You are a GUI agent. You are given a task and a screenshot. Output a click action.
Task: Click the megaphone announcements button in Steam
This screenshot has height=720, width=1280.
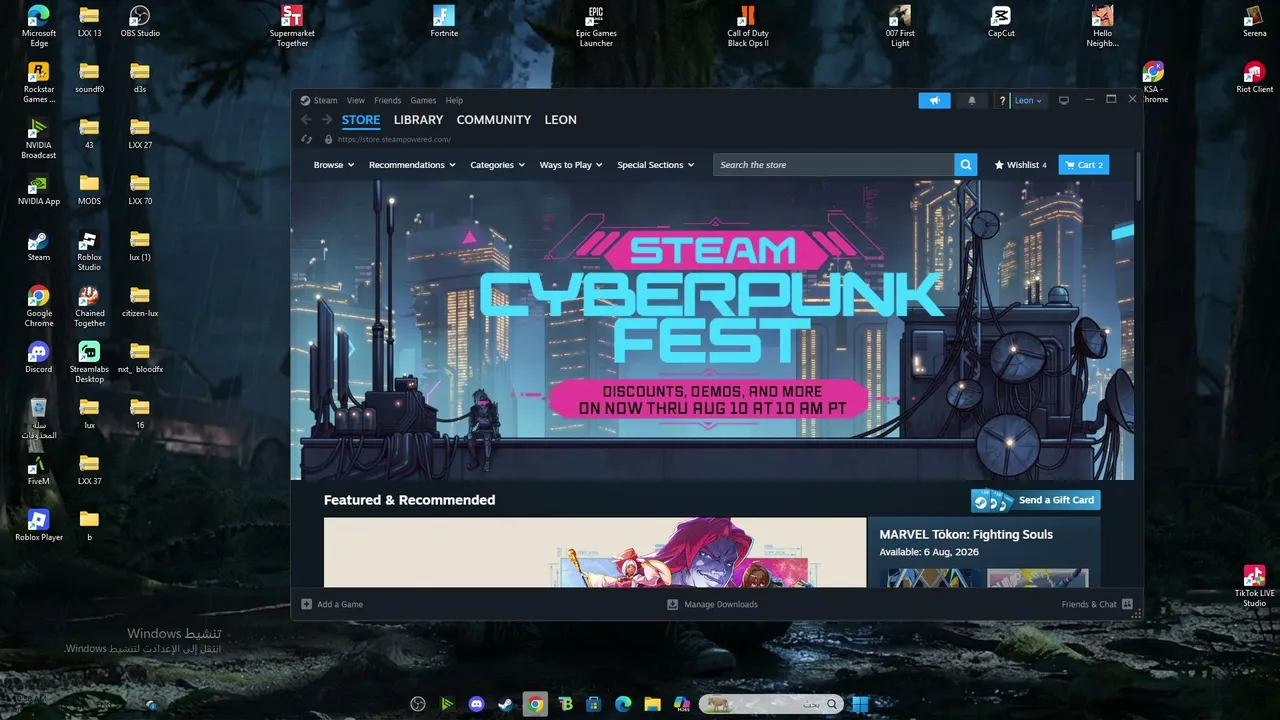coord(934,100)
